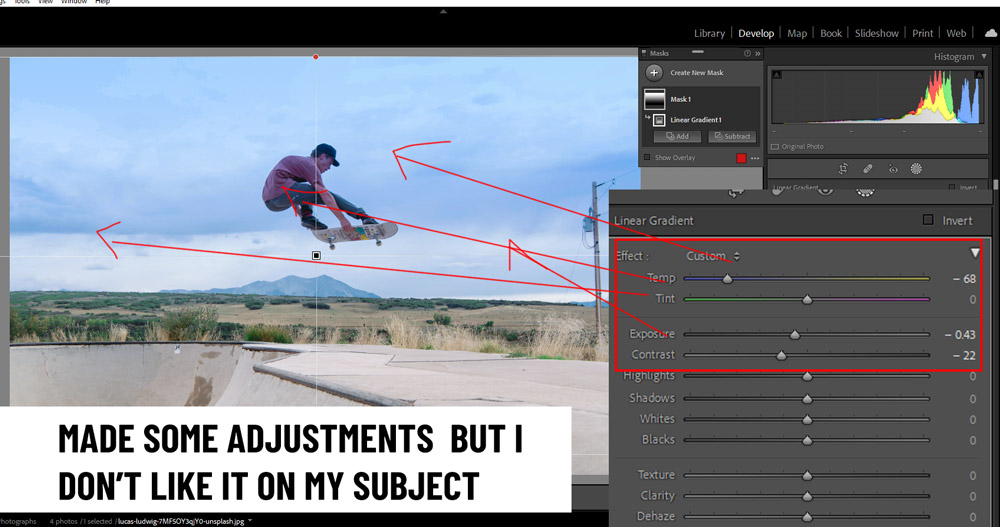Open Masks panel help icon
Image resolution: width=1000 pixels, height=527 pixels.
point(747,54)
